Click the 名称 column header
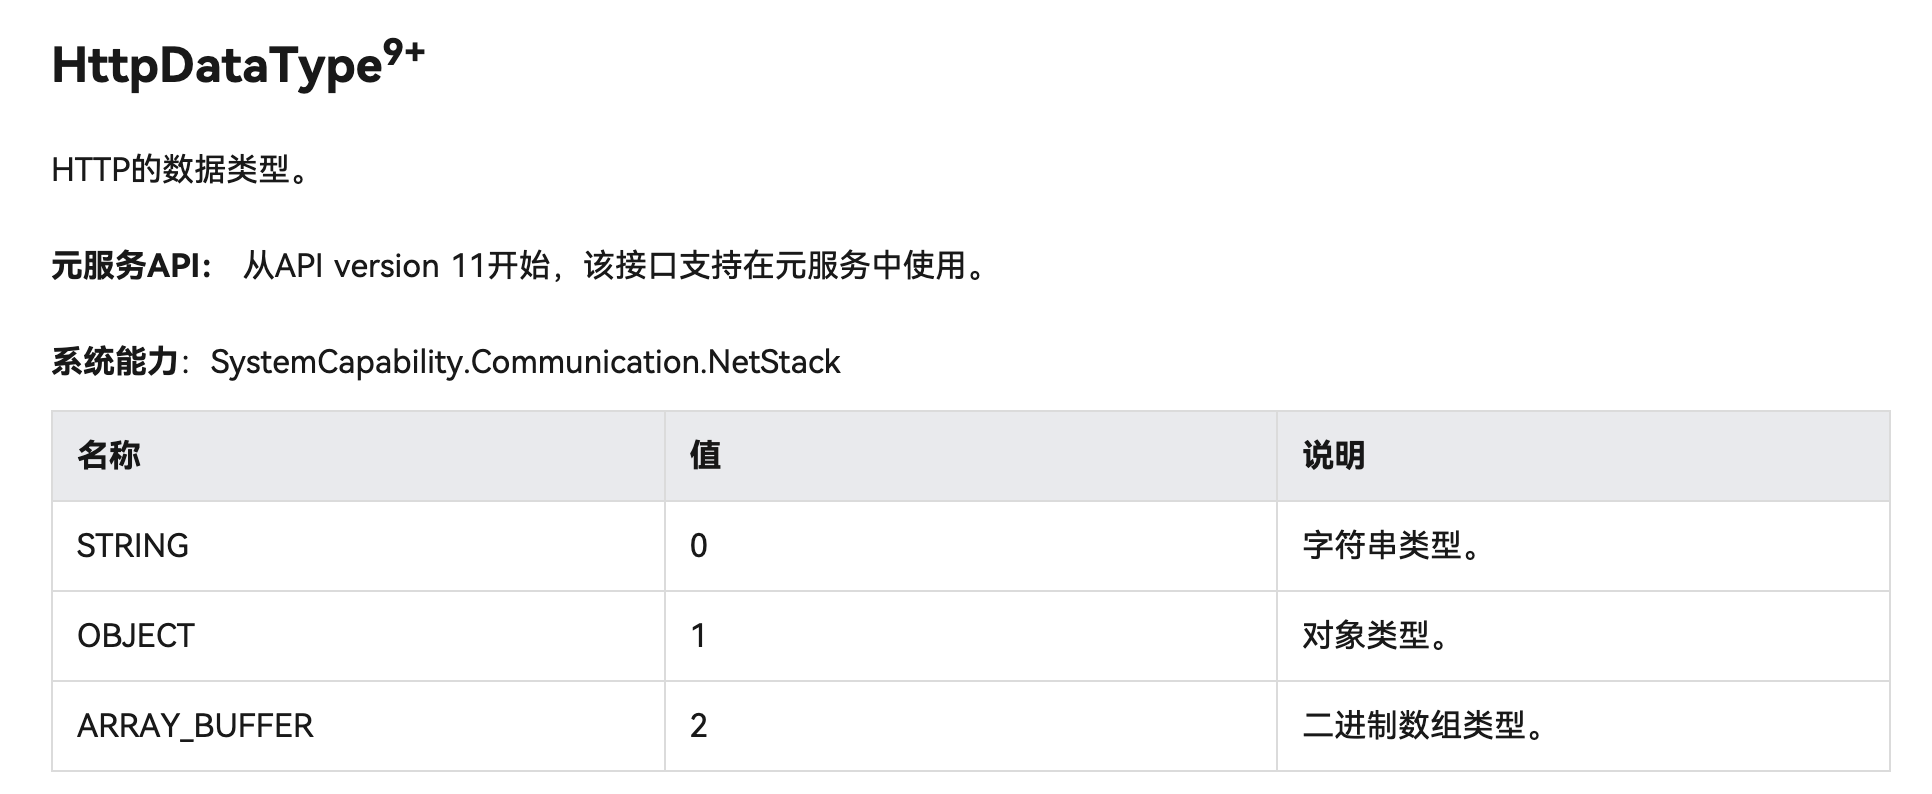Image resolution: width=1932 pixels, height=794 pixels. 109,456
